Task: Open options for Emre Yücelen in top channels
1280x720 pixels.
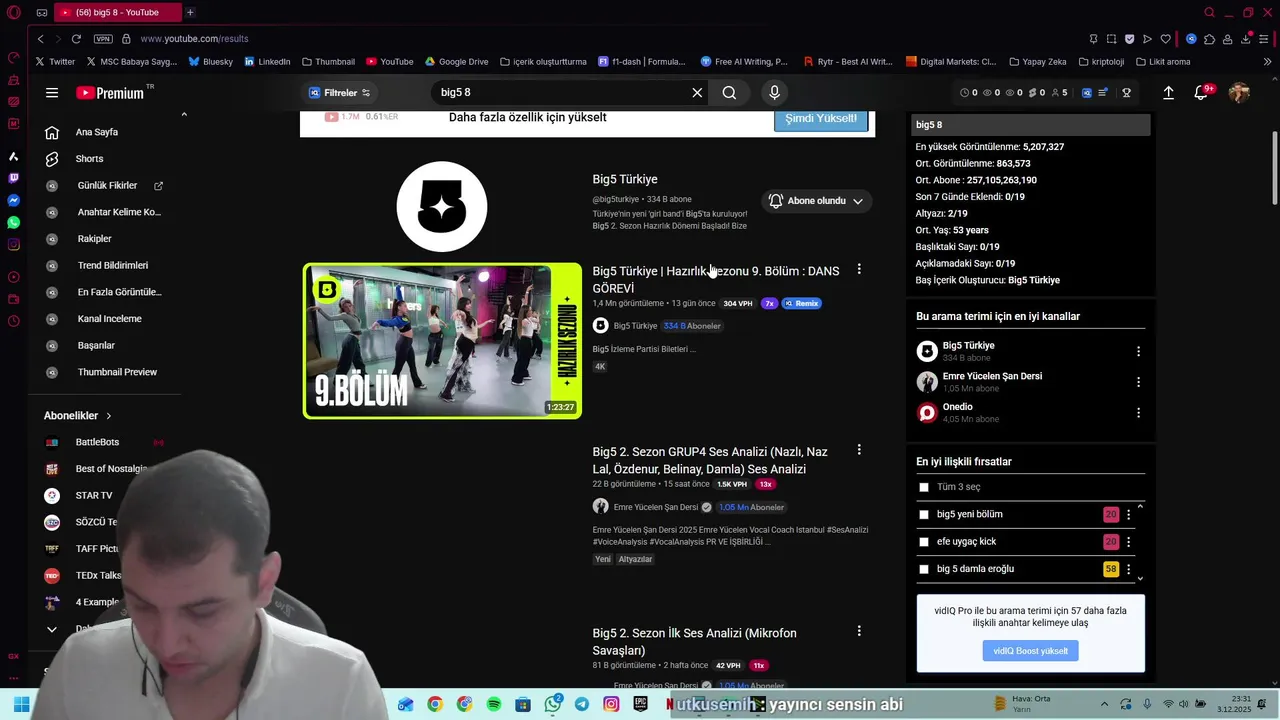Action: (x=1138, y=382)
